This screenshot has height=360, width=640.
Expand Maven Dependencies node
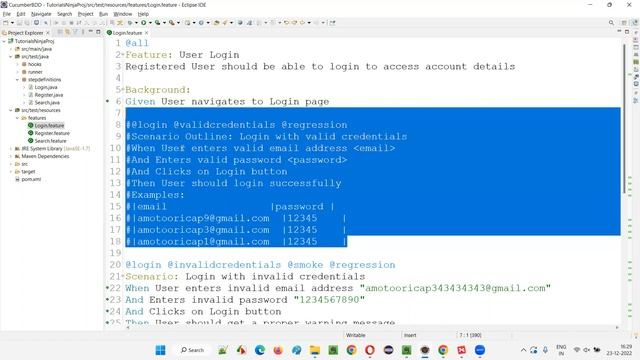[x=11, y=156]
